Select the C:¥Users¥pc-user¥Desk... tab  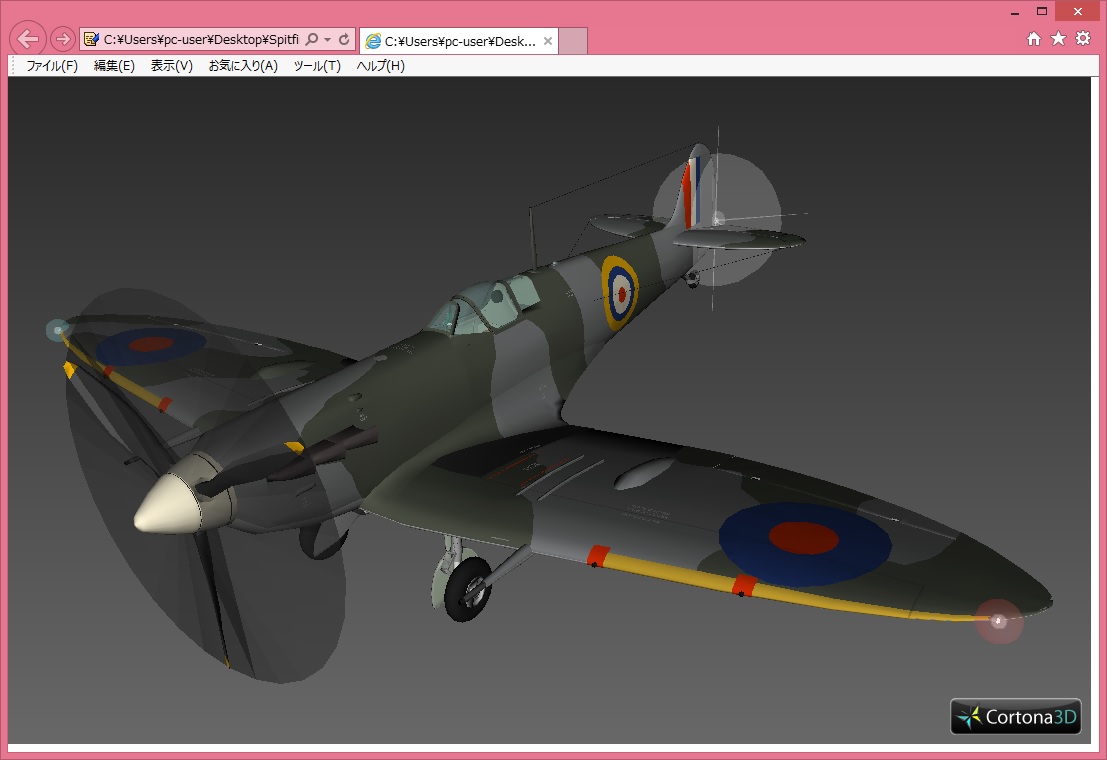point(450,41)
